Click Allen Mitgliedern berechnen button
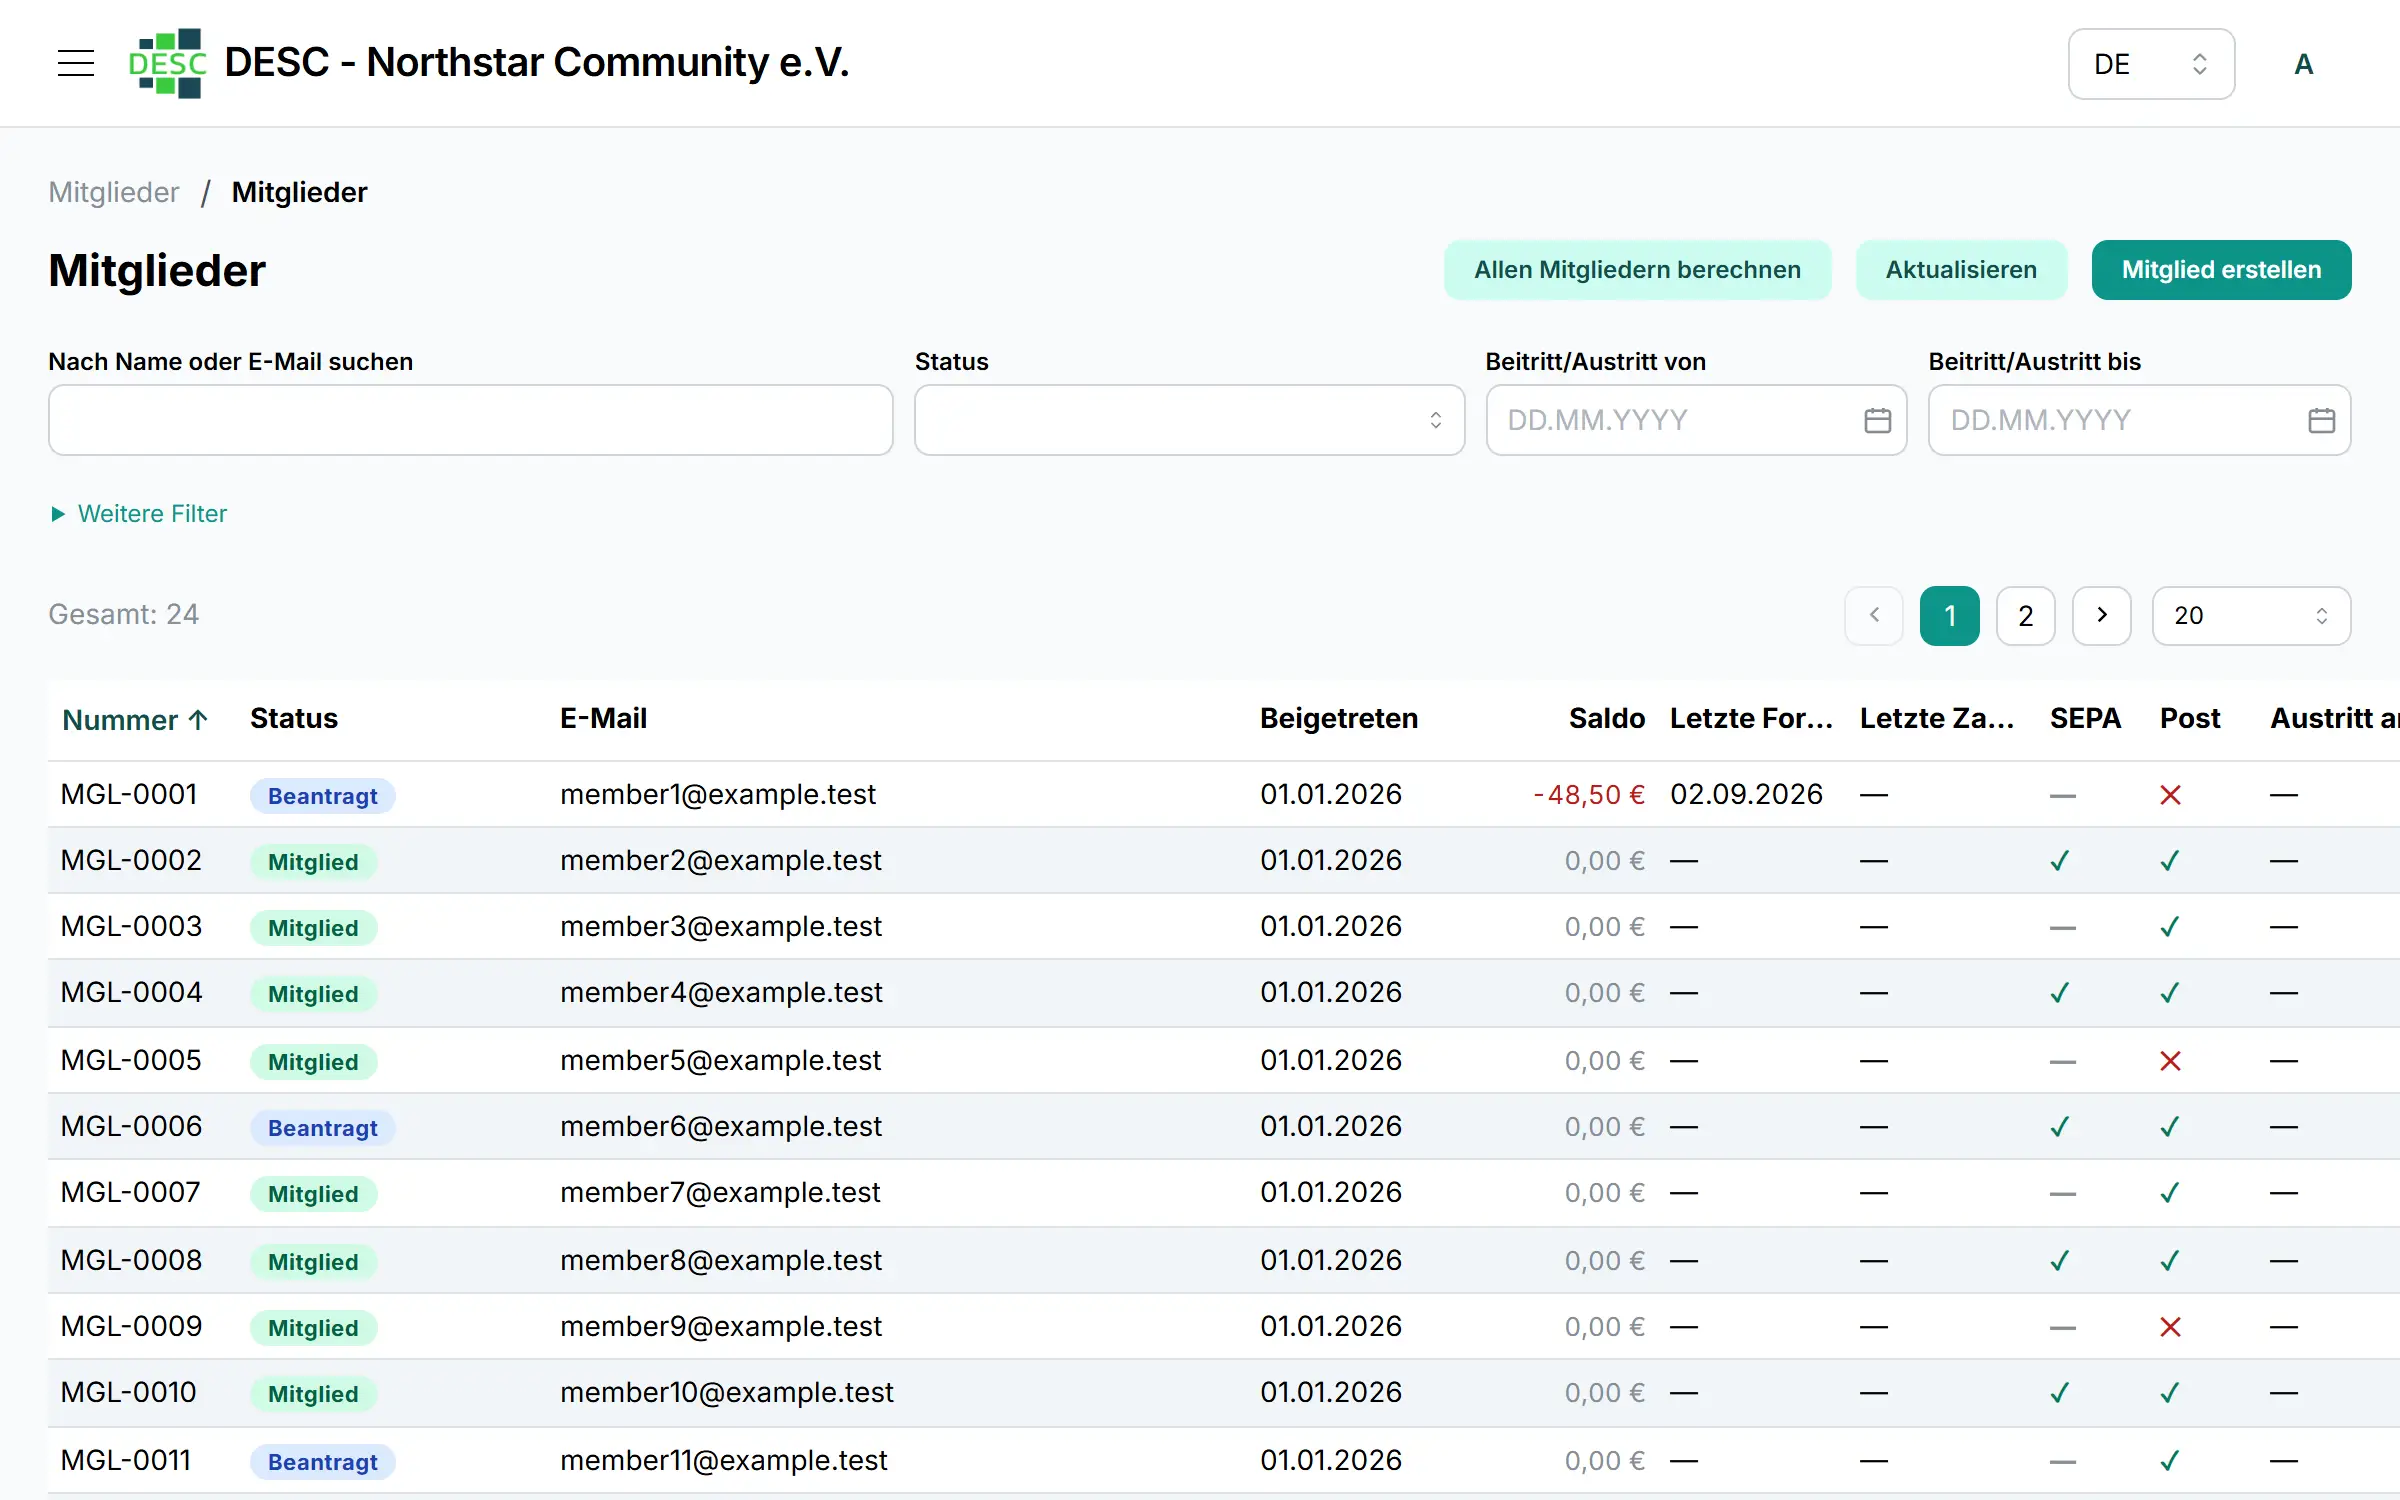The image size is (2400, 1500). pyautogui.click(x=1637, y=270)
